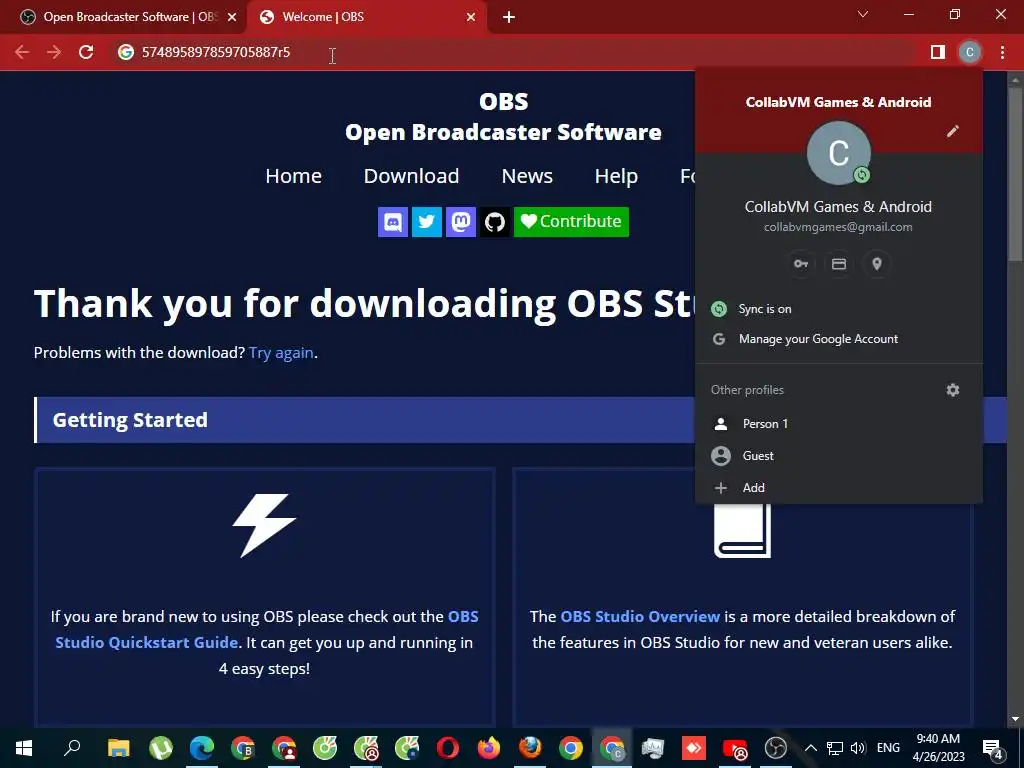Open the taskbar clock and date
Image resolution: width=1024 pixels, height=768 pixels.
coord(938,748)
